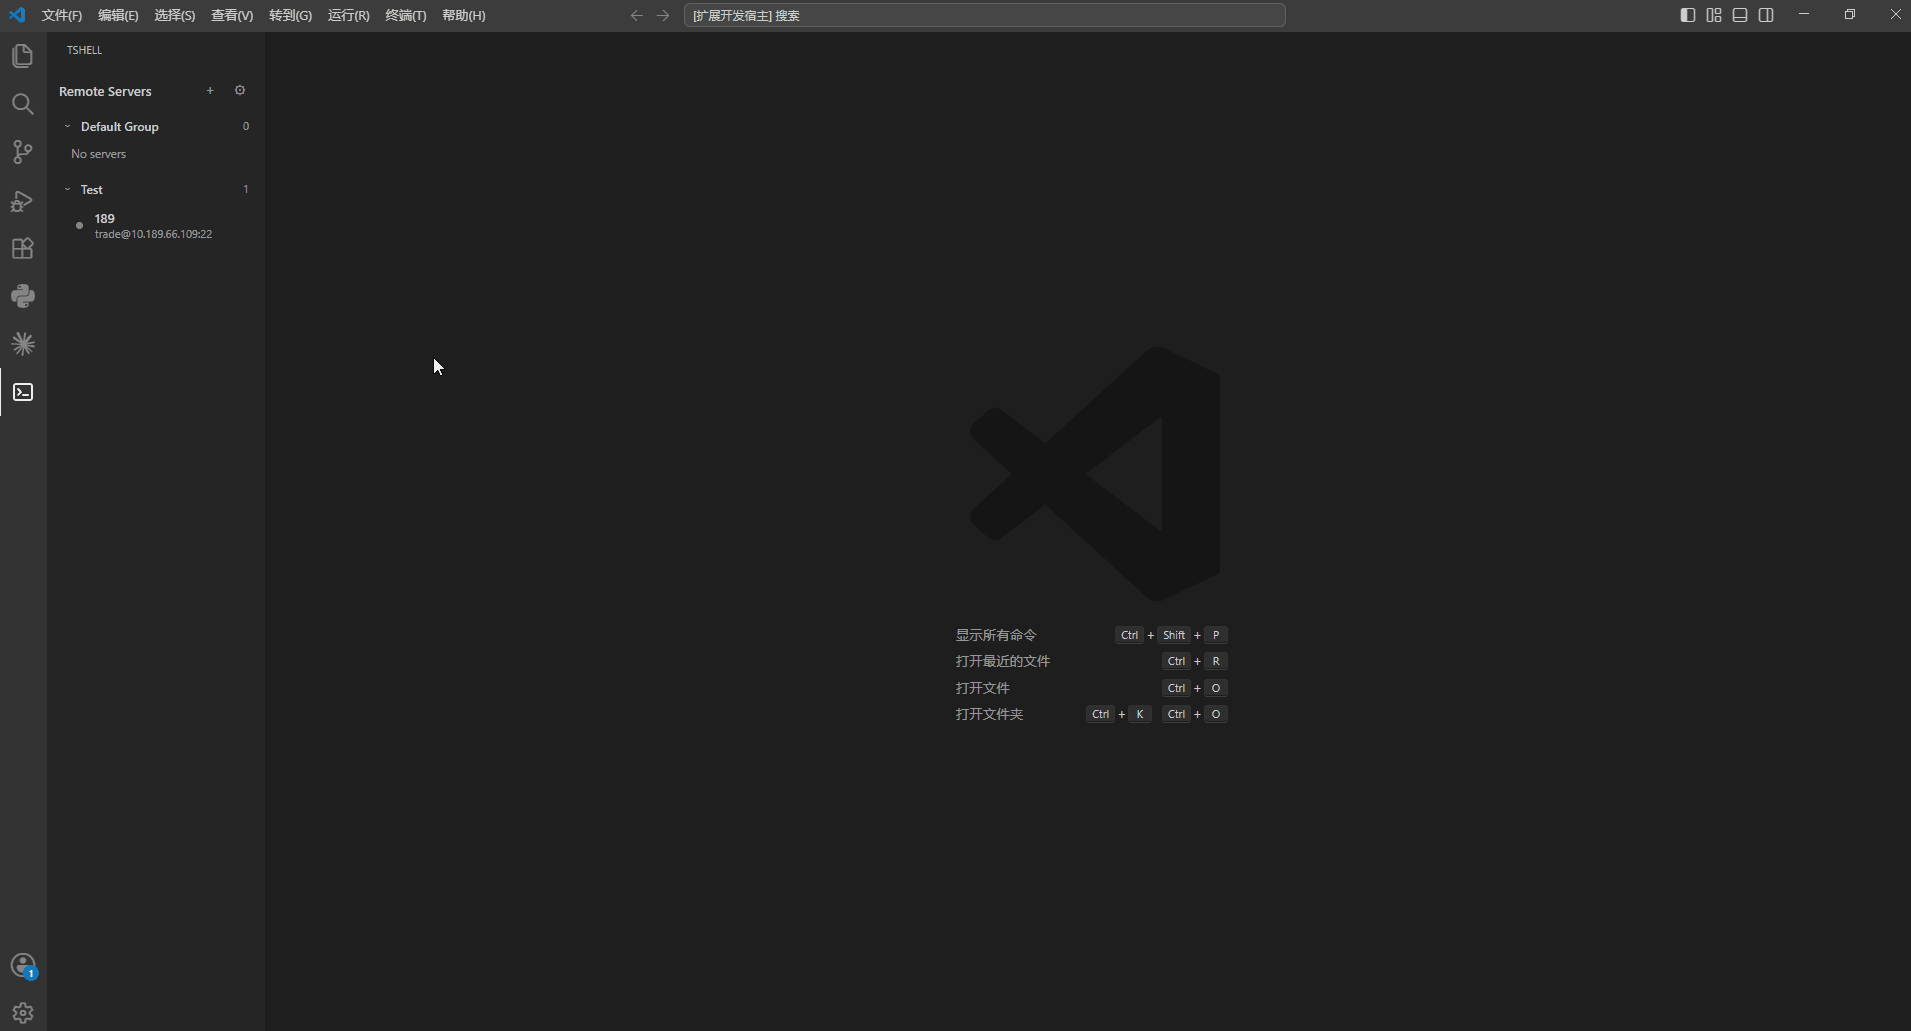The height and width of the screenshot is (1031, 1911).
Task: Toggle the bottom panel layout icon
Action: pyautogui.click(x=1740, y=15)
